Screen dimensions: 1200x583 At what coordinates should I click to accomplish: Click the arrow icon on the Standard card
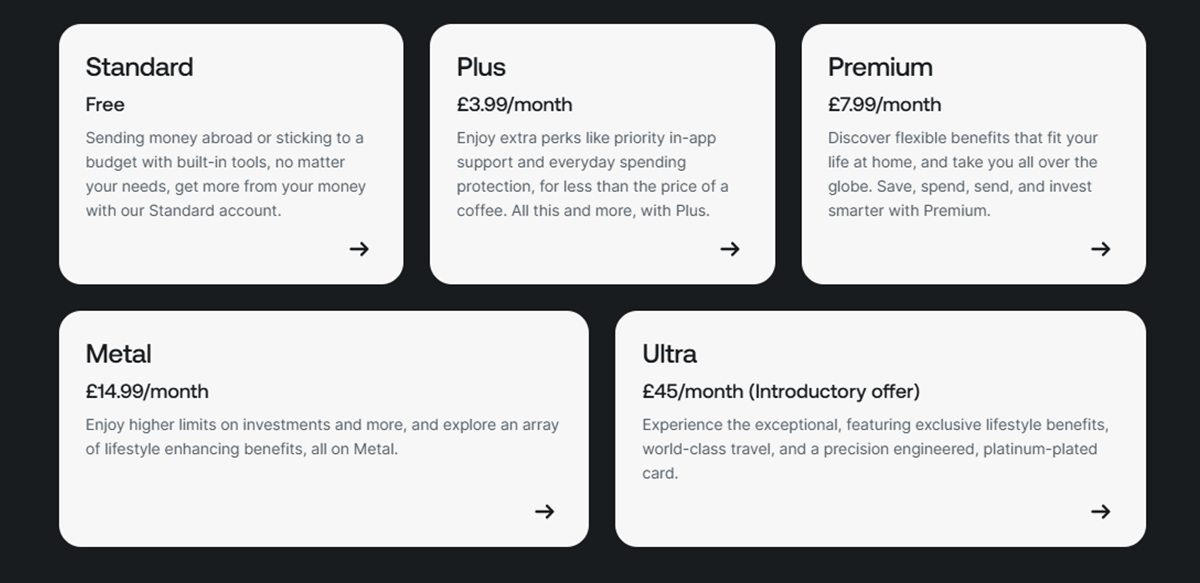pyautogui.click(x=358, y=249)
